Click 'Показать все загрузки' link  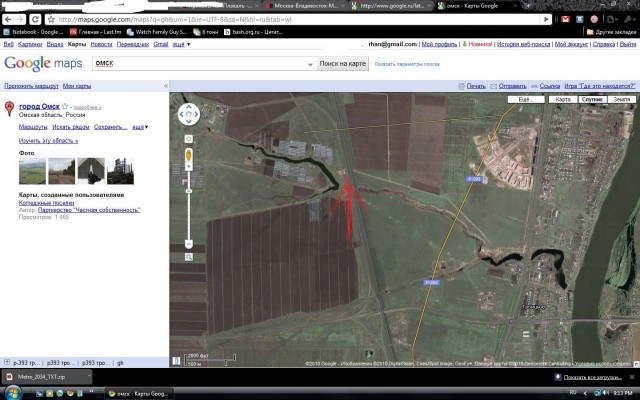point(592,377)
